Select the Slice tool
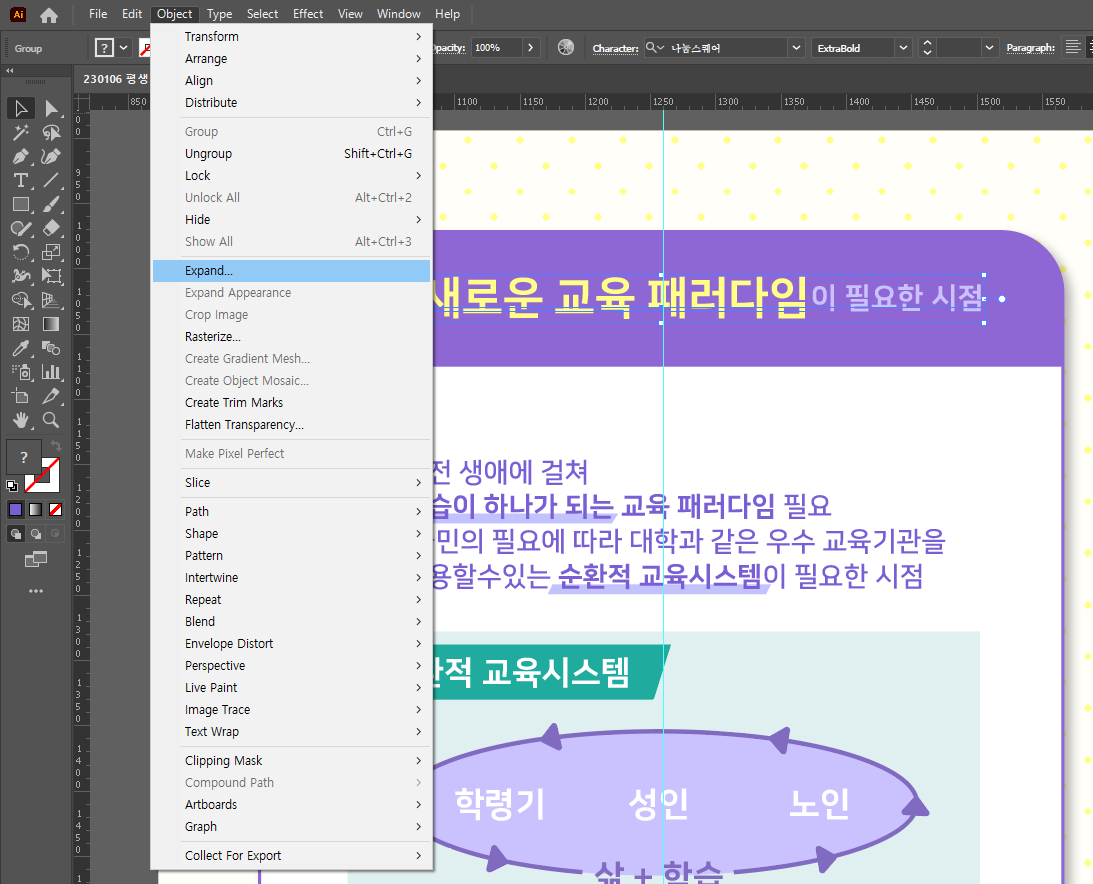Viewport: 1093px width, 884px height. (51, 396)
